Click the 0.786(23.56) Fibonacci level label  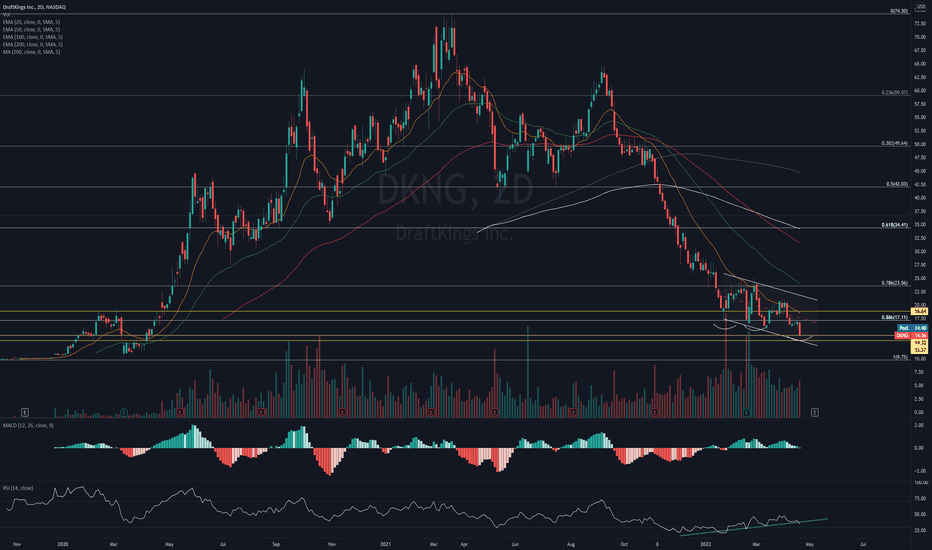click(x=895, y=283)
